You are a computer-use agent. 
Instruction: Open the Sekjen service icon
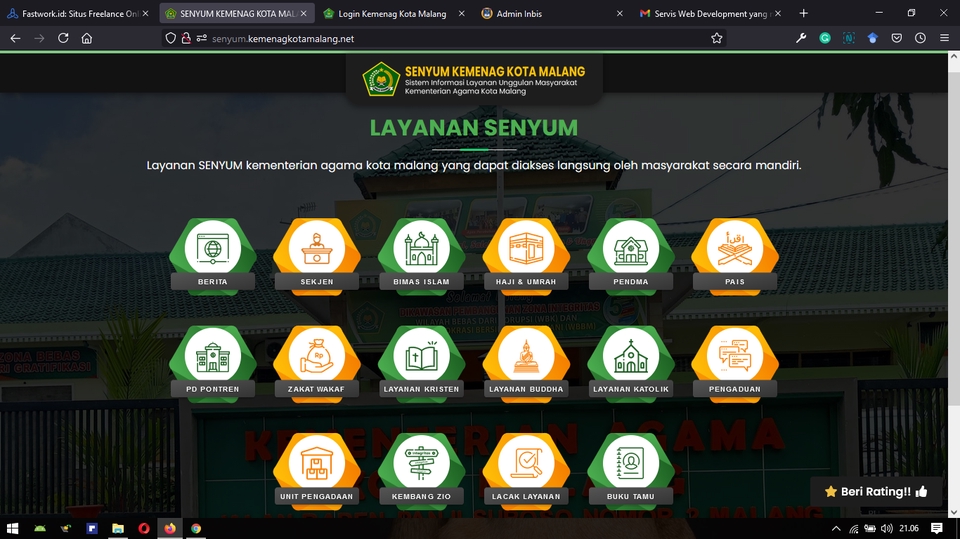point(317,256)
